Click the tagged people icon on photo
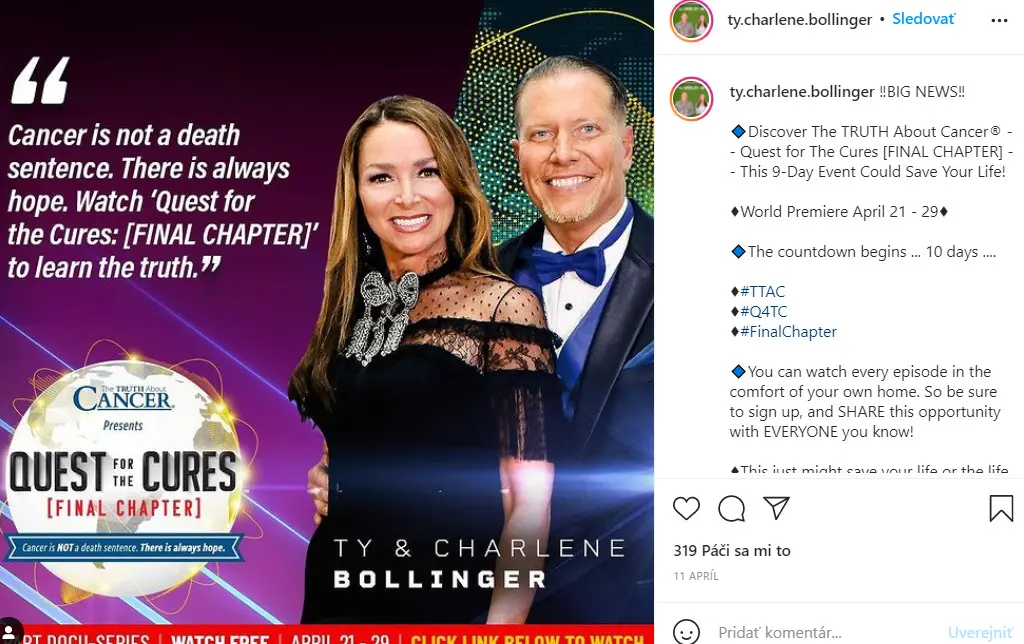The image size is (1024, 644). tap(10, 632)
